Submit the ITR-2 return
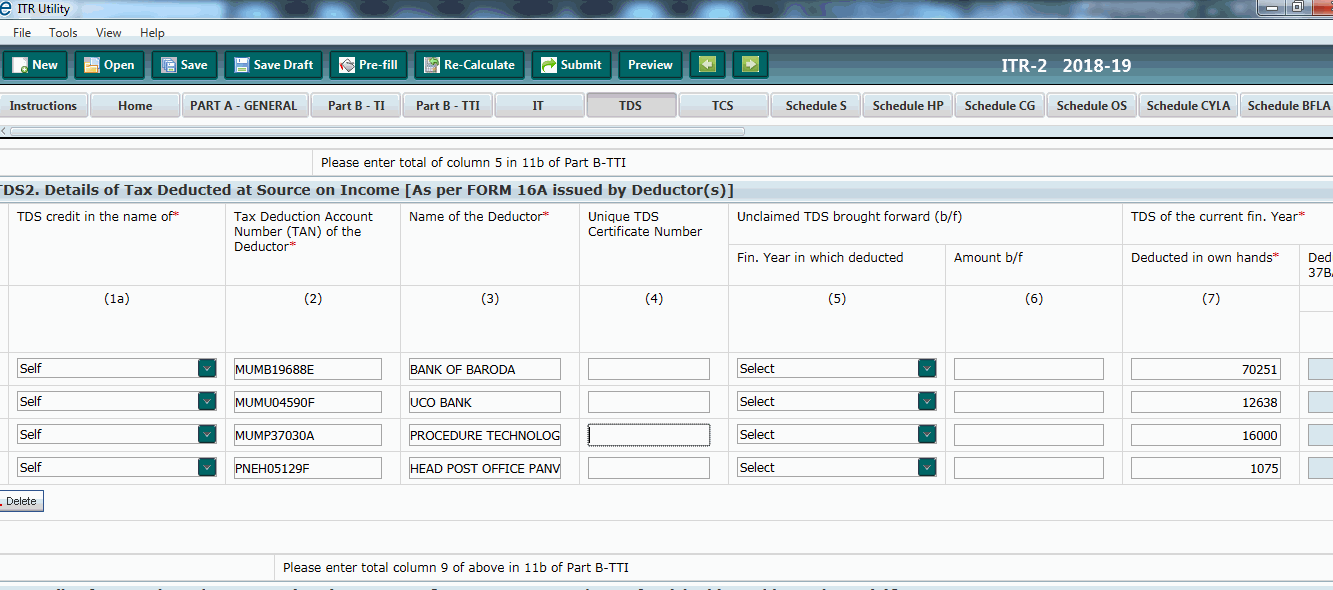 click(571, 63)
